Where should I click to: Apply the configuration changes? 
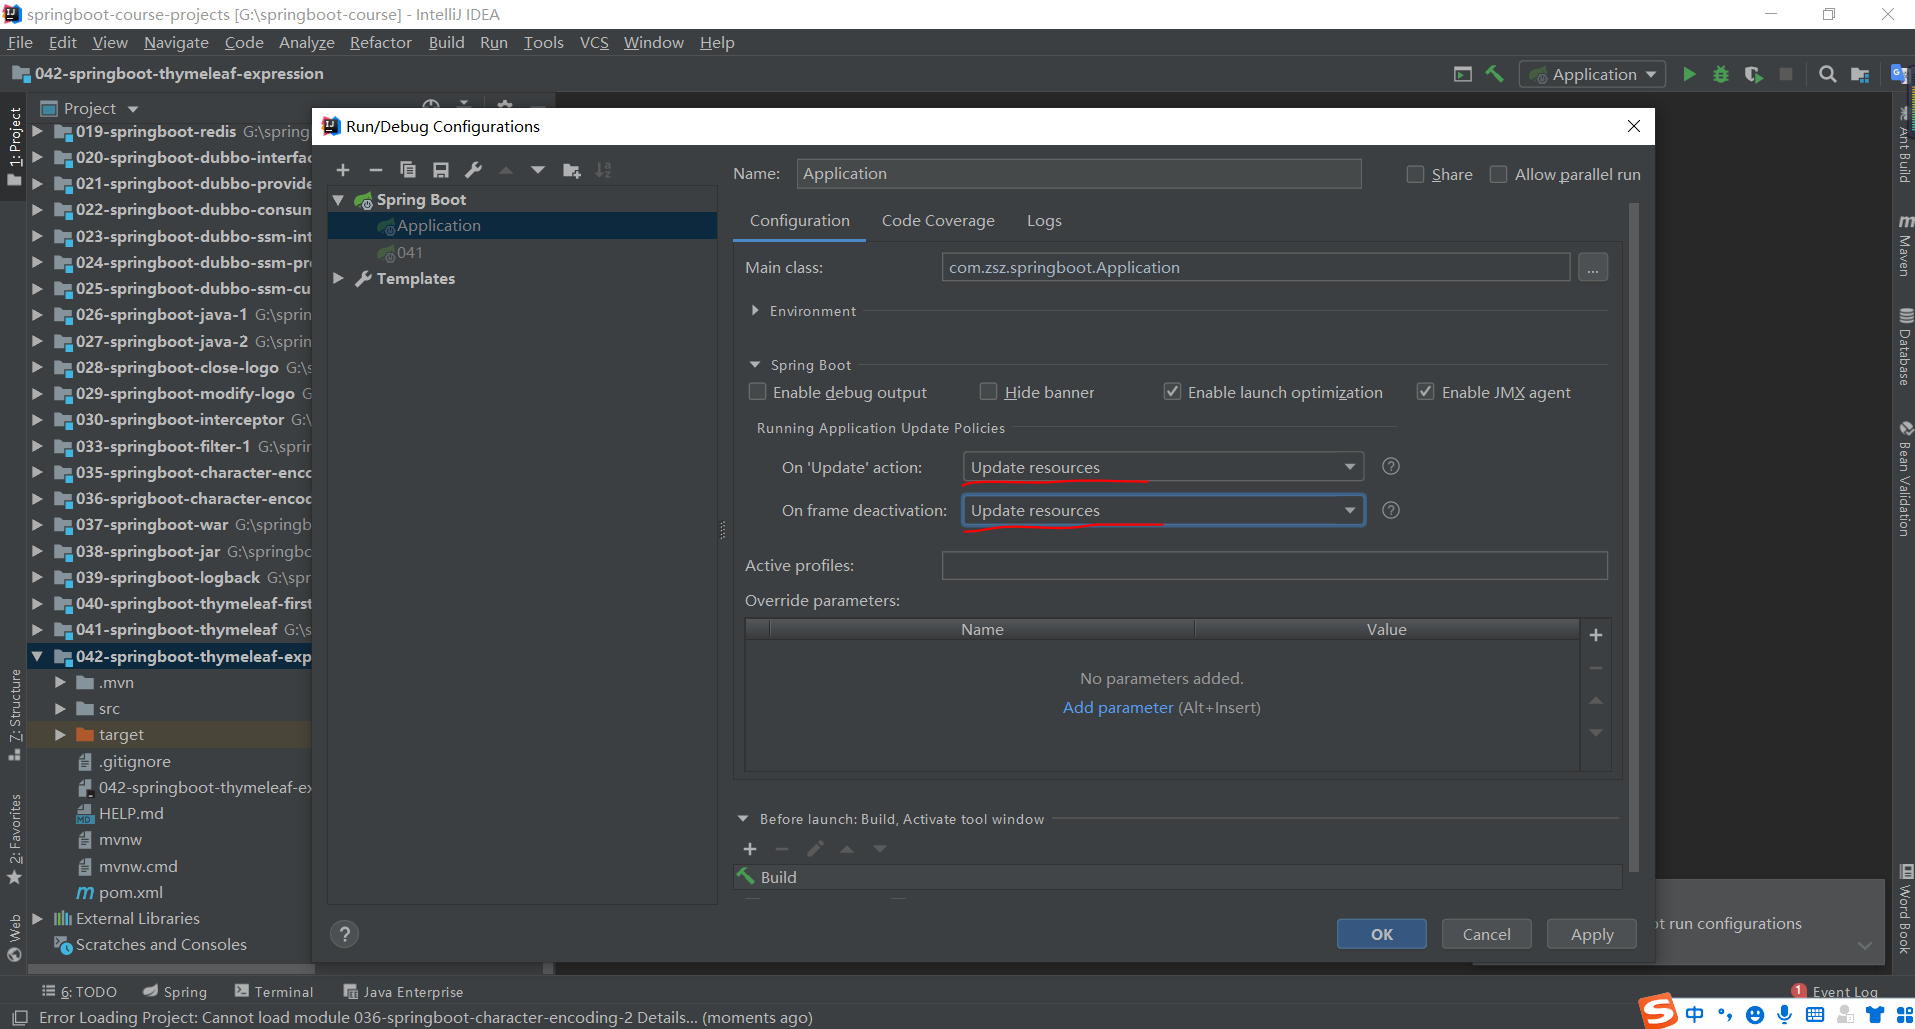point(1592,934)
